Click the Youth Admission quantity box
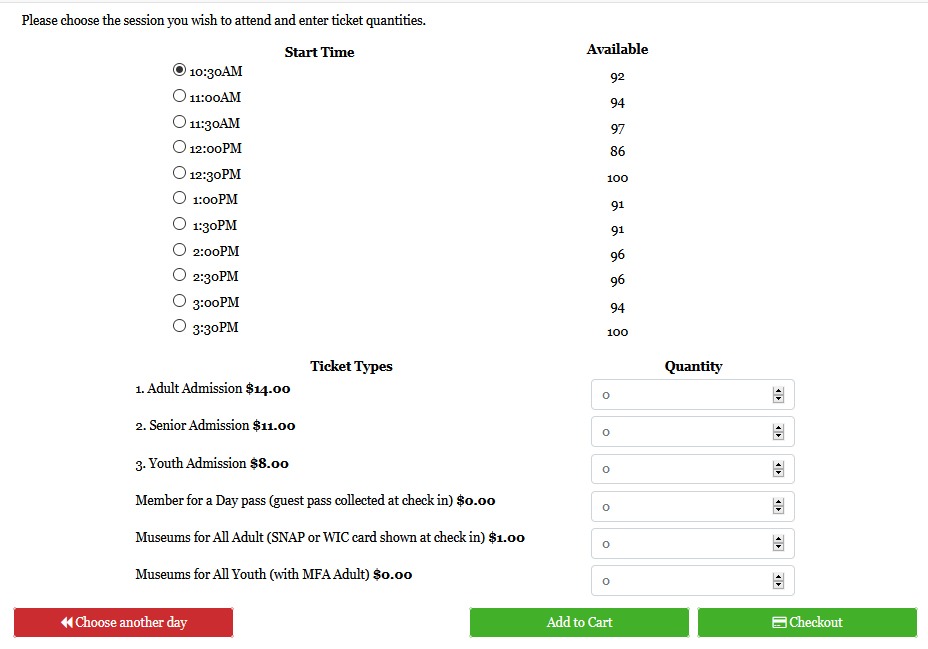Viewport: 928px width, 649px height. (x=680, y=469)
